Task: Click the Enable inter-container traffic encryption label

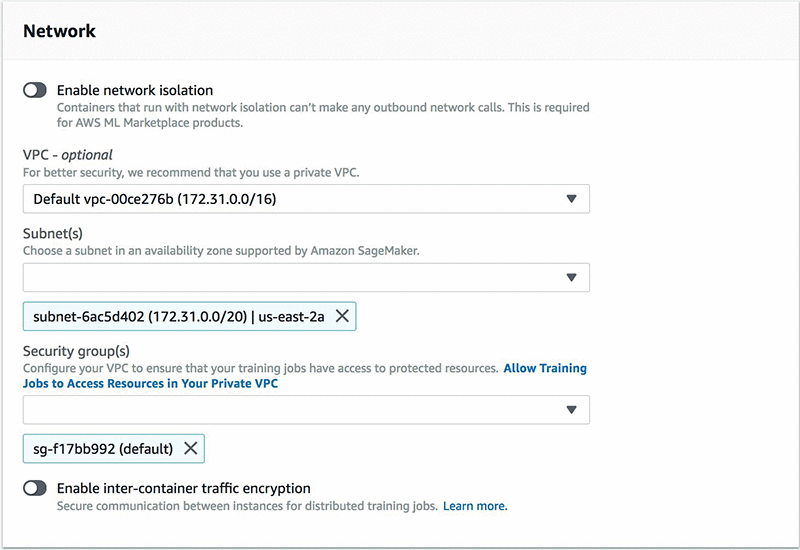Action: [183, 488]
